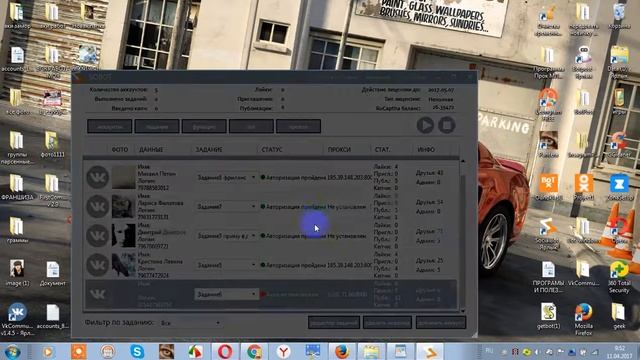Open media player icon in the taskbar
640x360 pixels.
[x=48, y=351]
